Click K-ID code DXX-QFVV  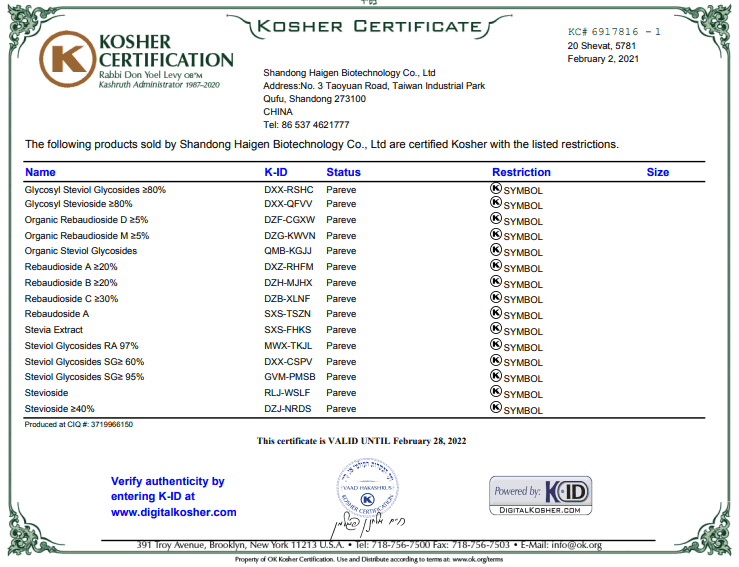288,204
